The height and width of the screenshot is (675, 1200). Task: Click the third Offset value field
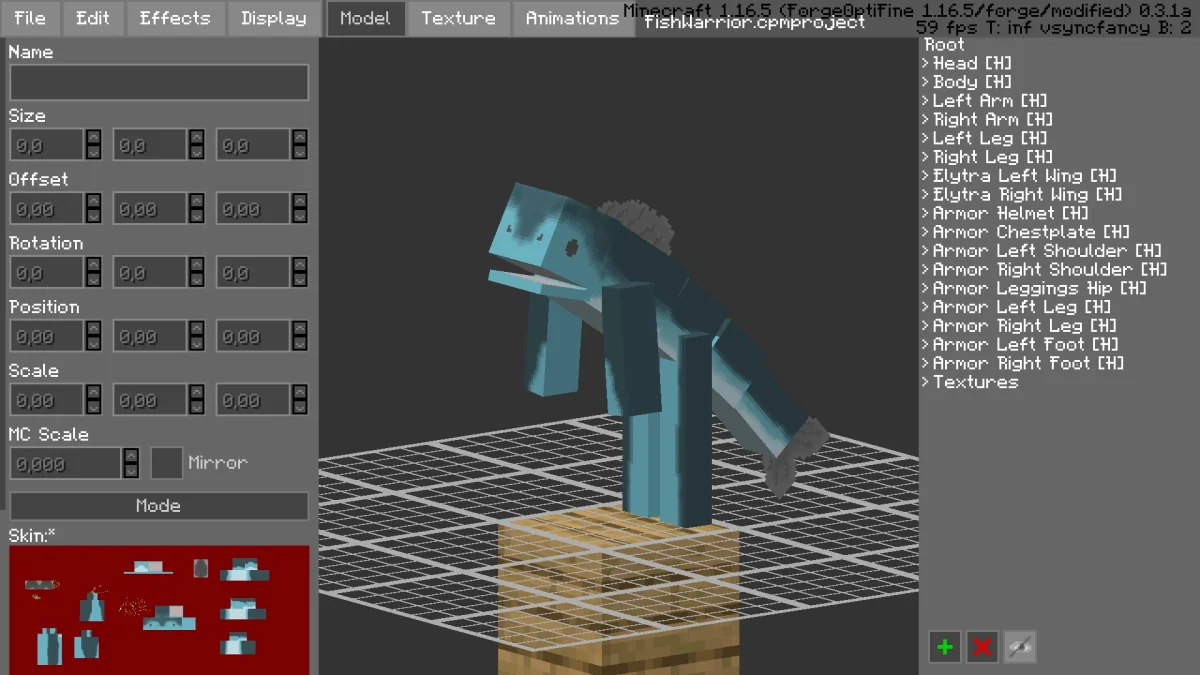(253, 209)
